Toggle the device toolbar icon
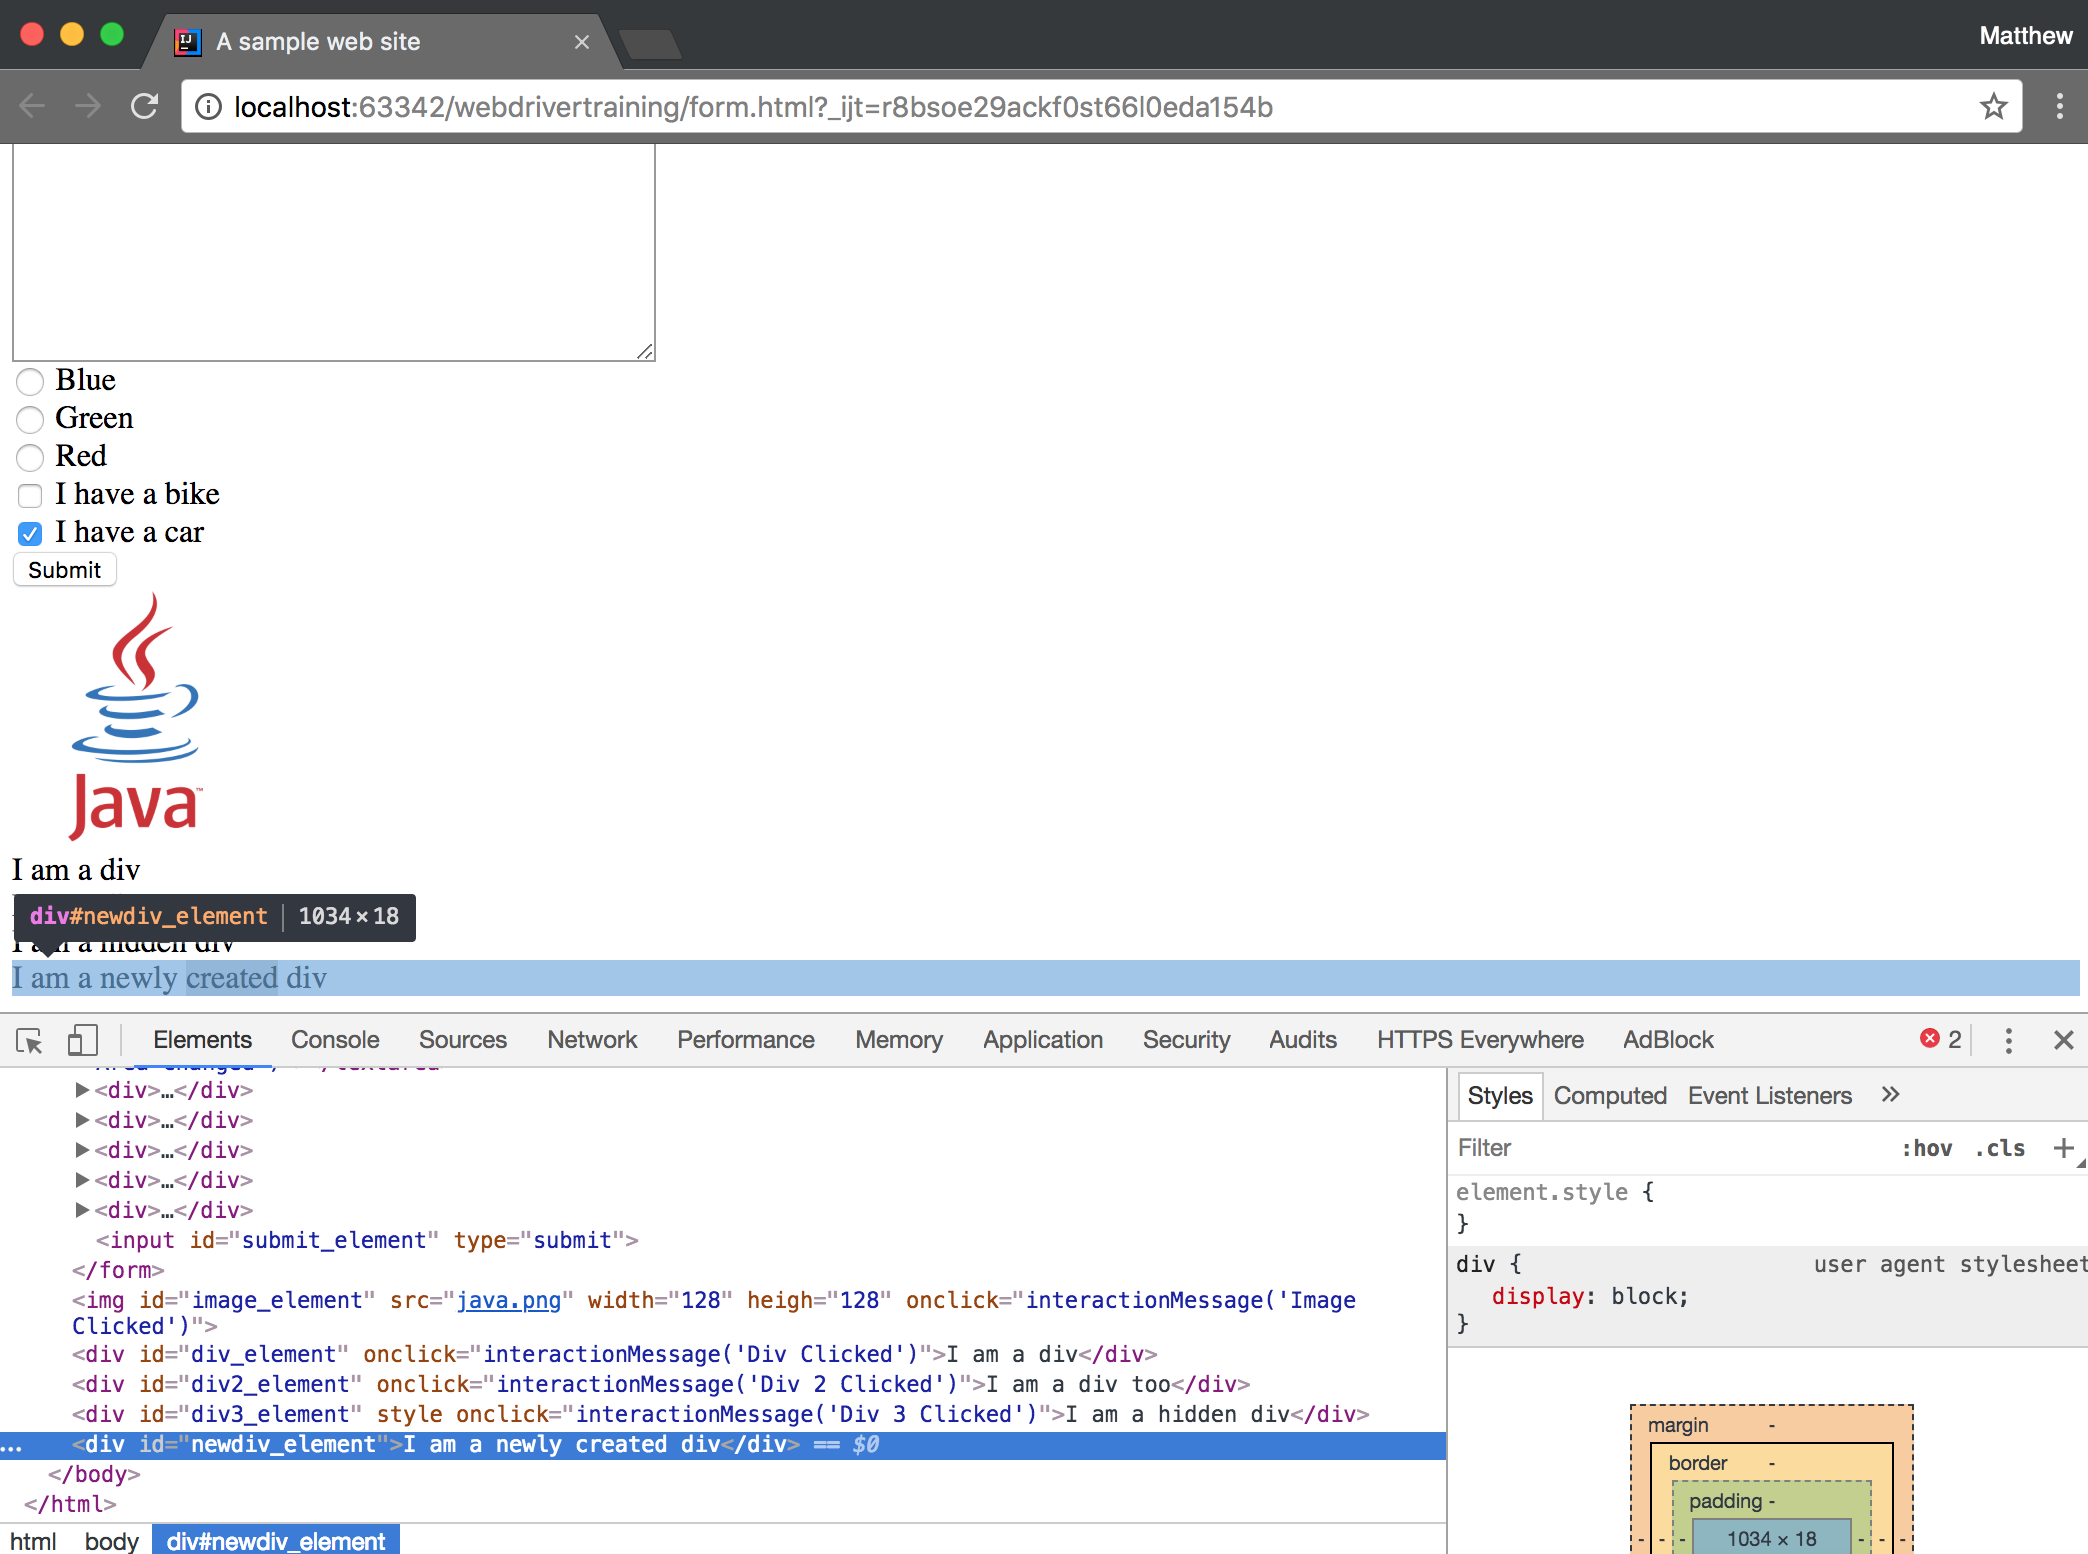2088x1554 pixels. click(x=82, y=1041)
